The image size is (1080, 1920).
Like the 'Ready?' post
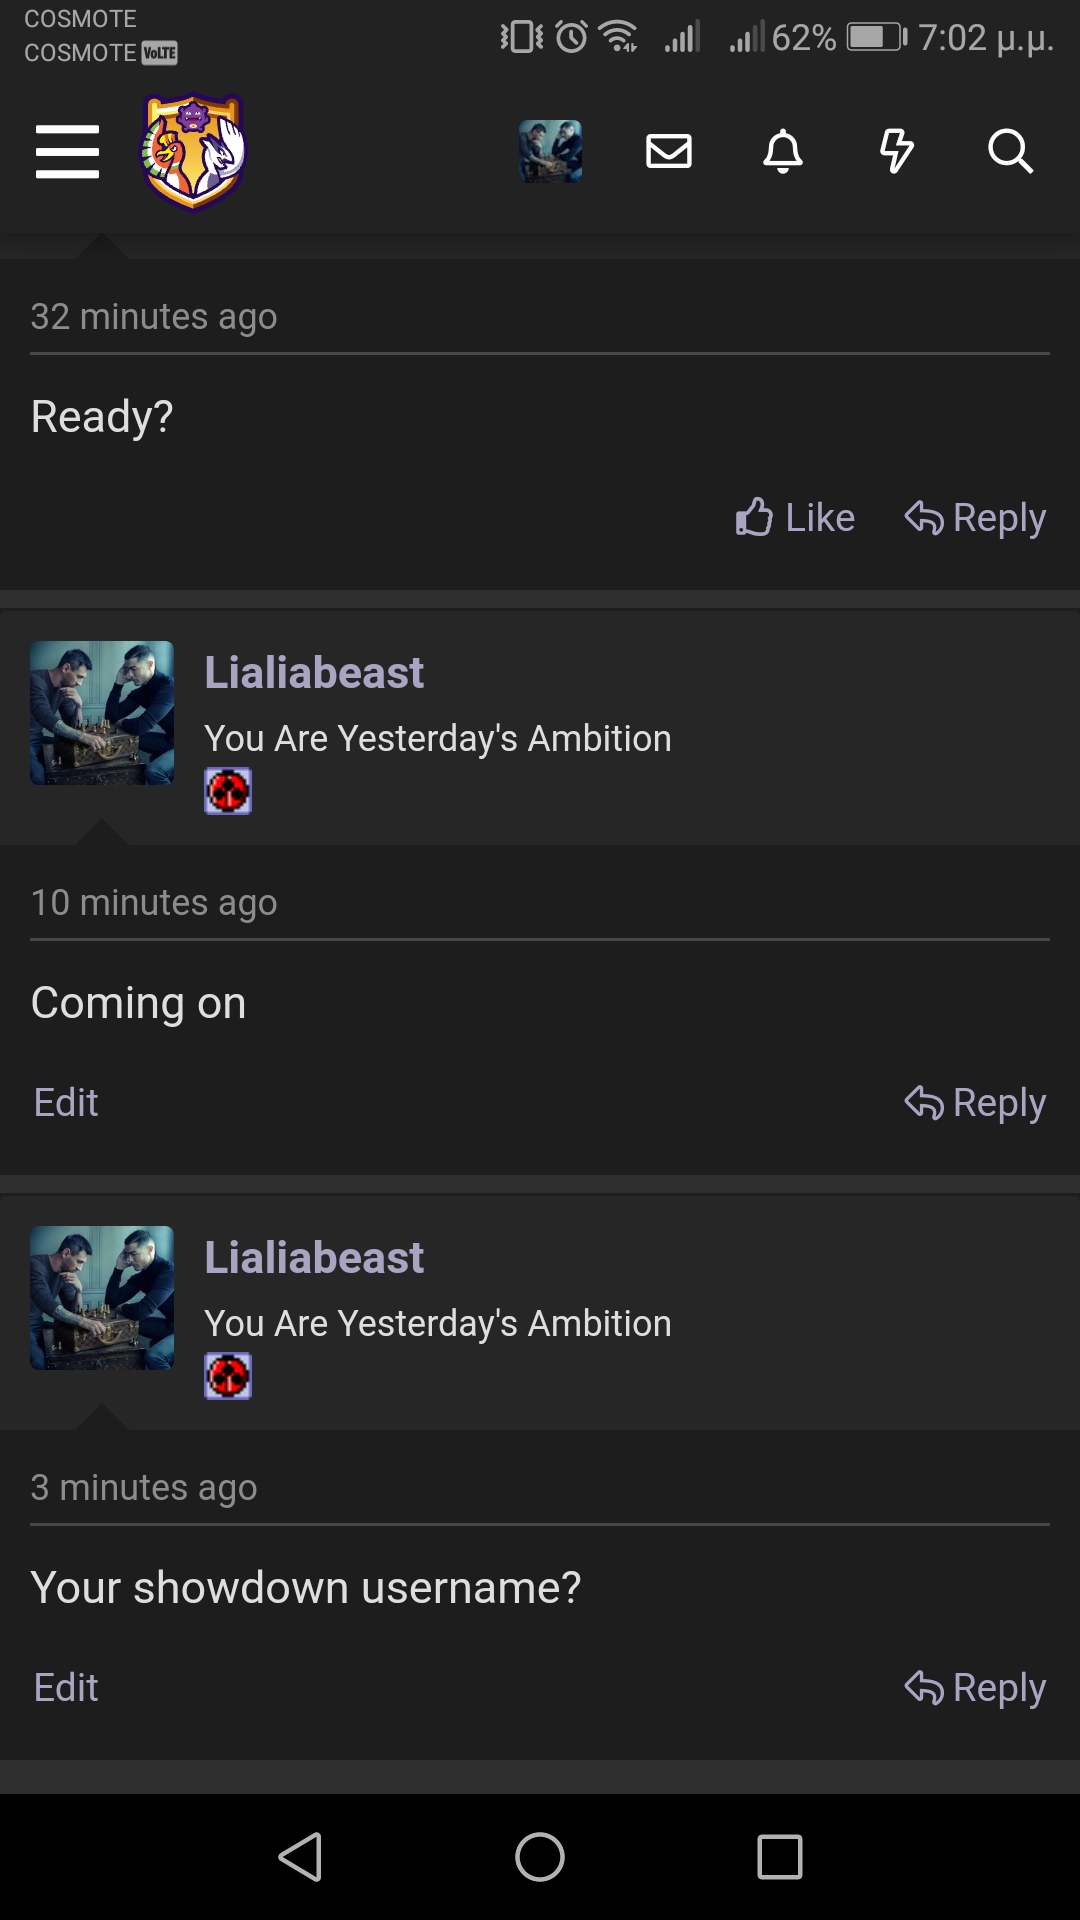pyautogui.click(x=795, y=517)
